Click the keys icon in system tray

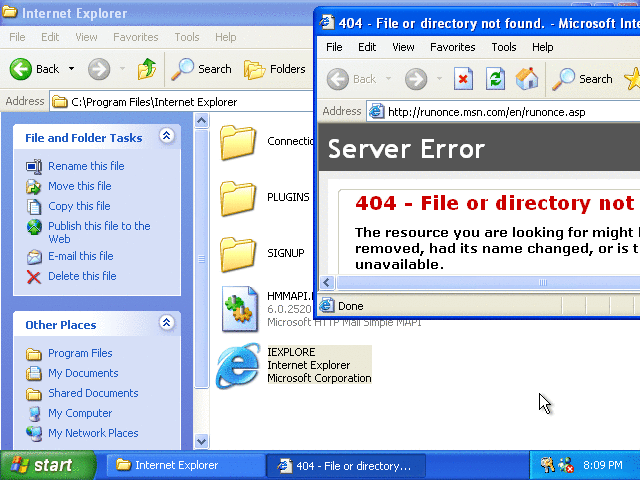[547, 465]
